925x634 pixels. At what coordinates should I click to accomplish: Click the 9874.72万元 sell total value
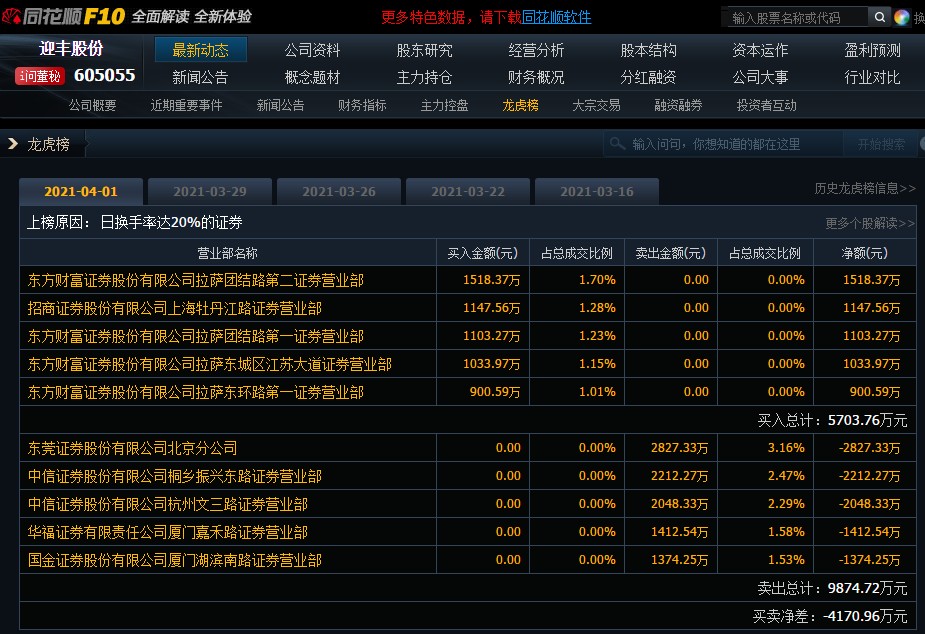point(867,588)
